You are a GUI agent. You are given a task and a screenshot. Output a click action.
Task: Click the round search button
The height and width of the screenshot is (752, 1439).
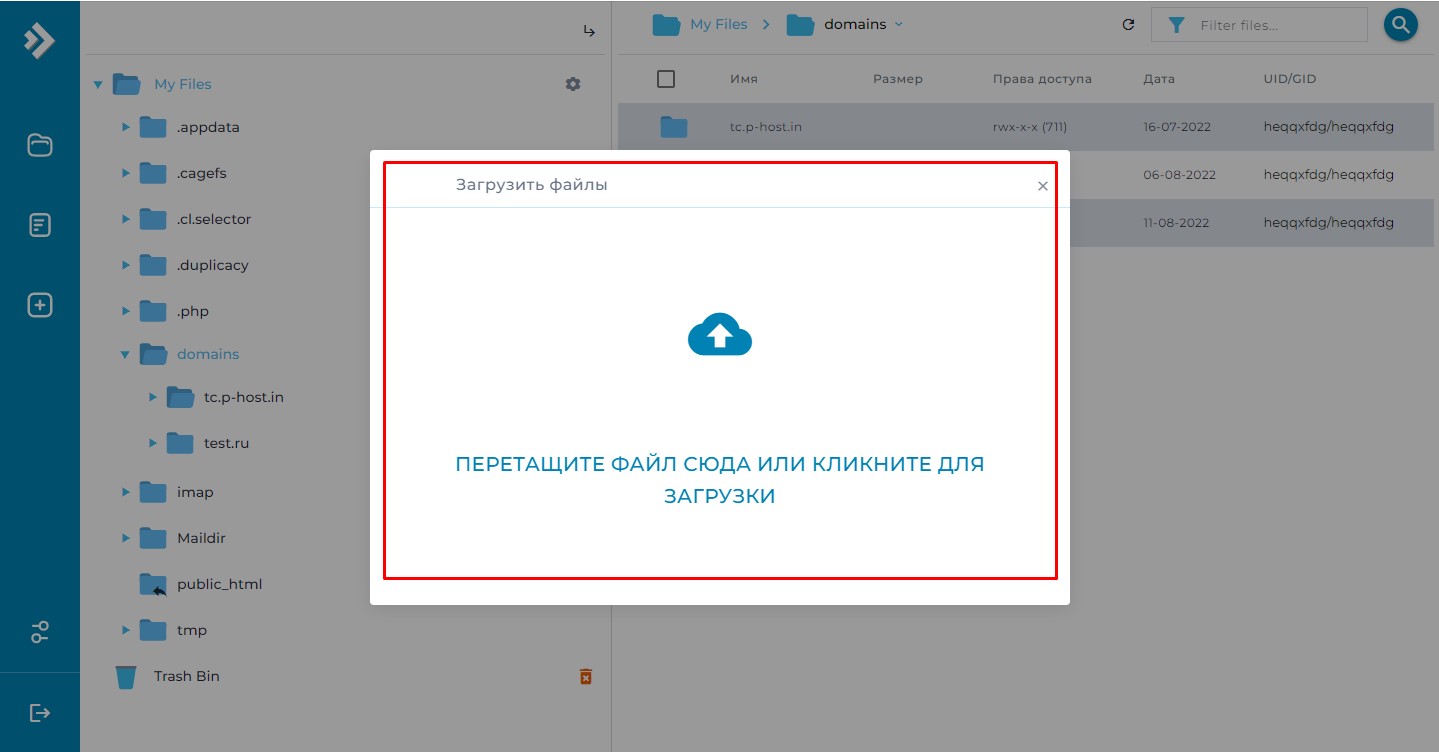pyautogui.click(x=1400, y=25)
